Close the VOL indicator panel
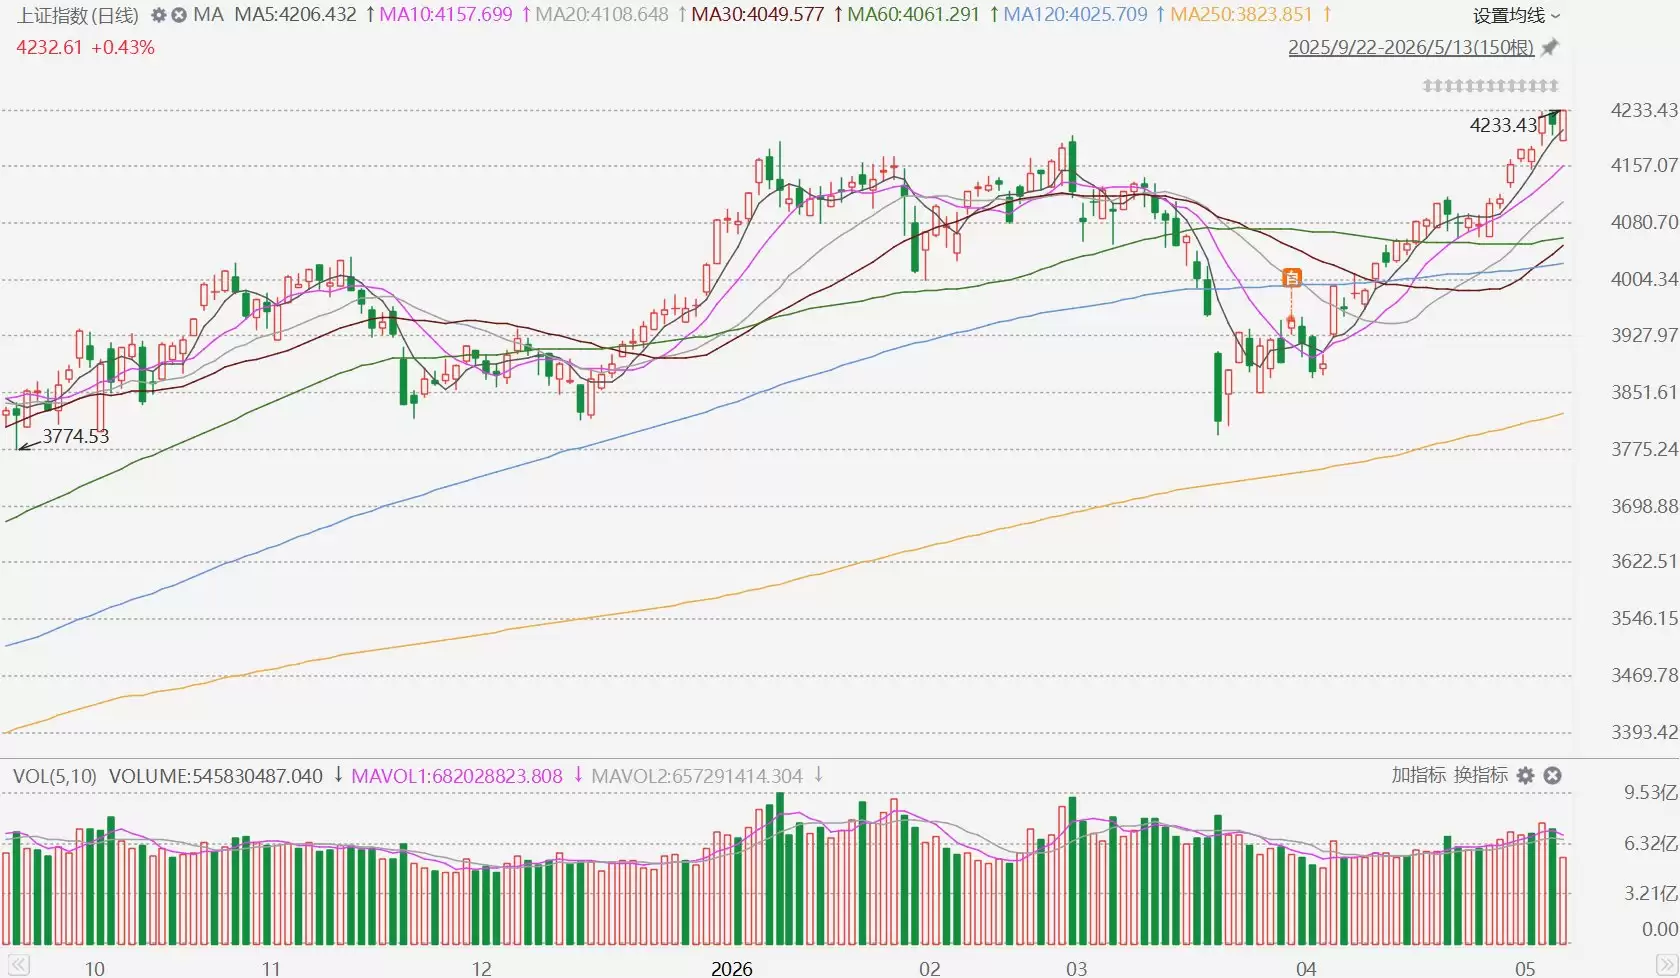1680x978 pixels. click(x=1552, y=776)
